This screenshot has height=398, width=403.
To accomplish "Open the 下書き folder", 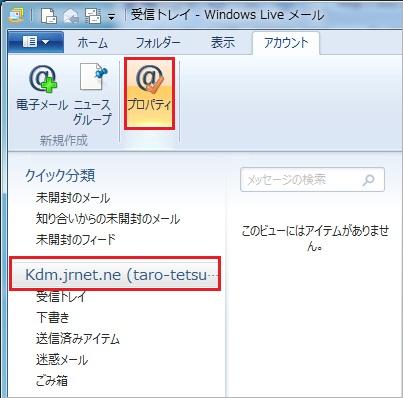I will [53, 317].
